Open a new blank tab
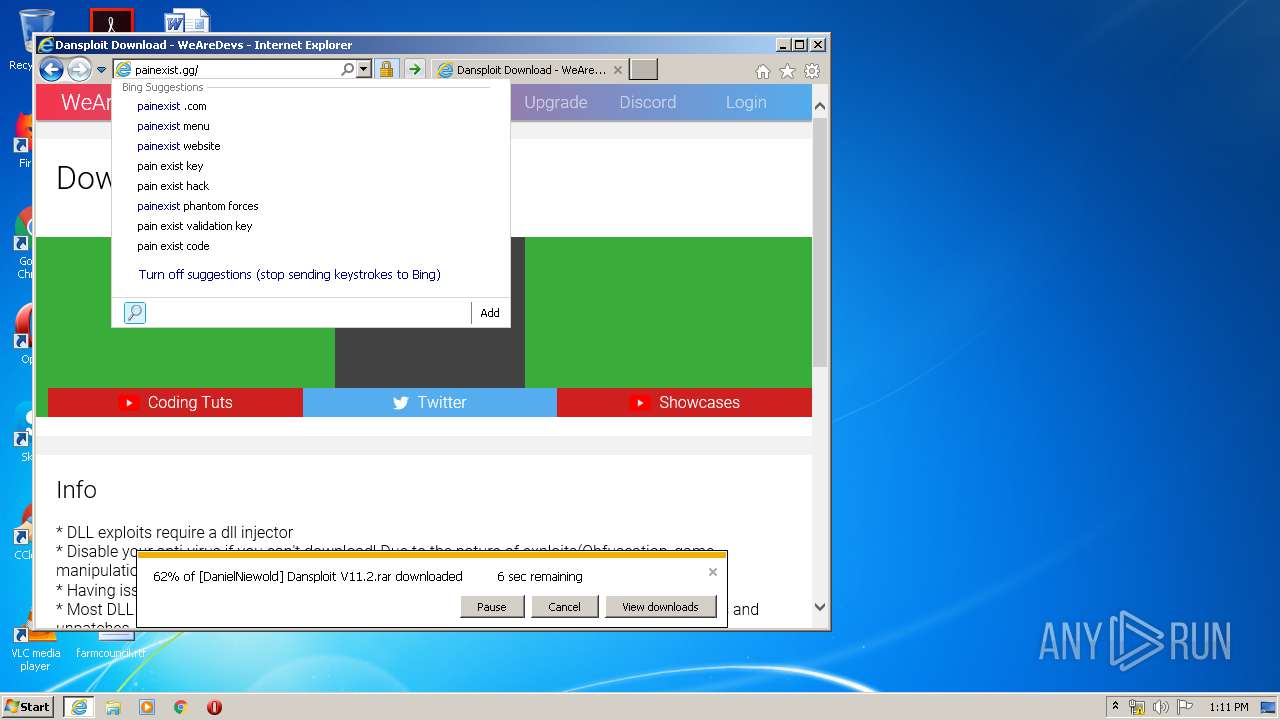 643,69
